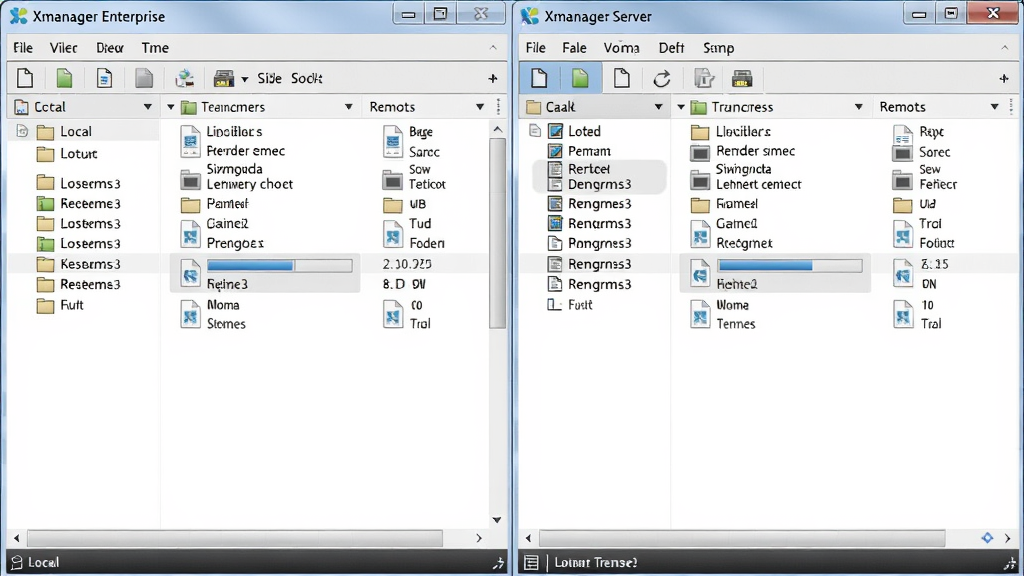The height and width of the screenshot is (576, 1024).
Task: Toggle Loted checkbox in Server tree
Action: click(555, 131)
